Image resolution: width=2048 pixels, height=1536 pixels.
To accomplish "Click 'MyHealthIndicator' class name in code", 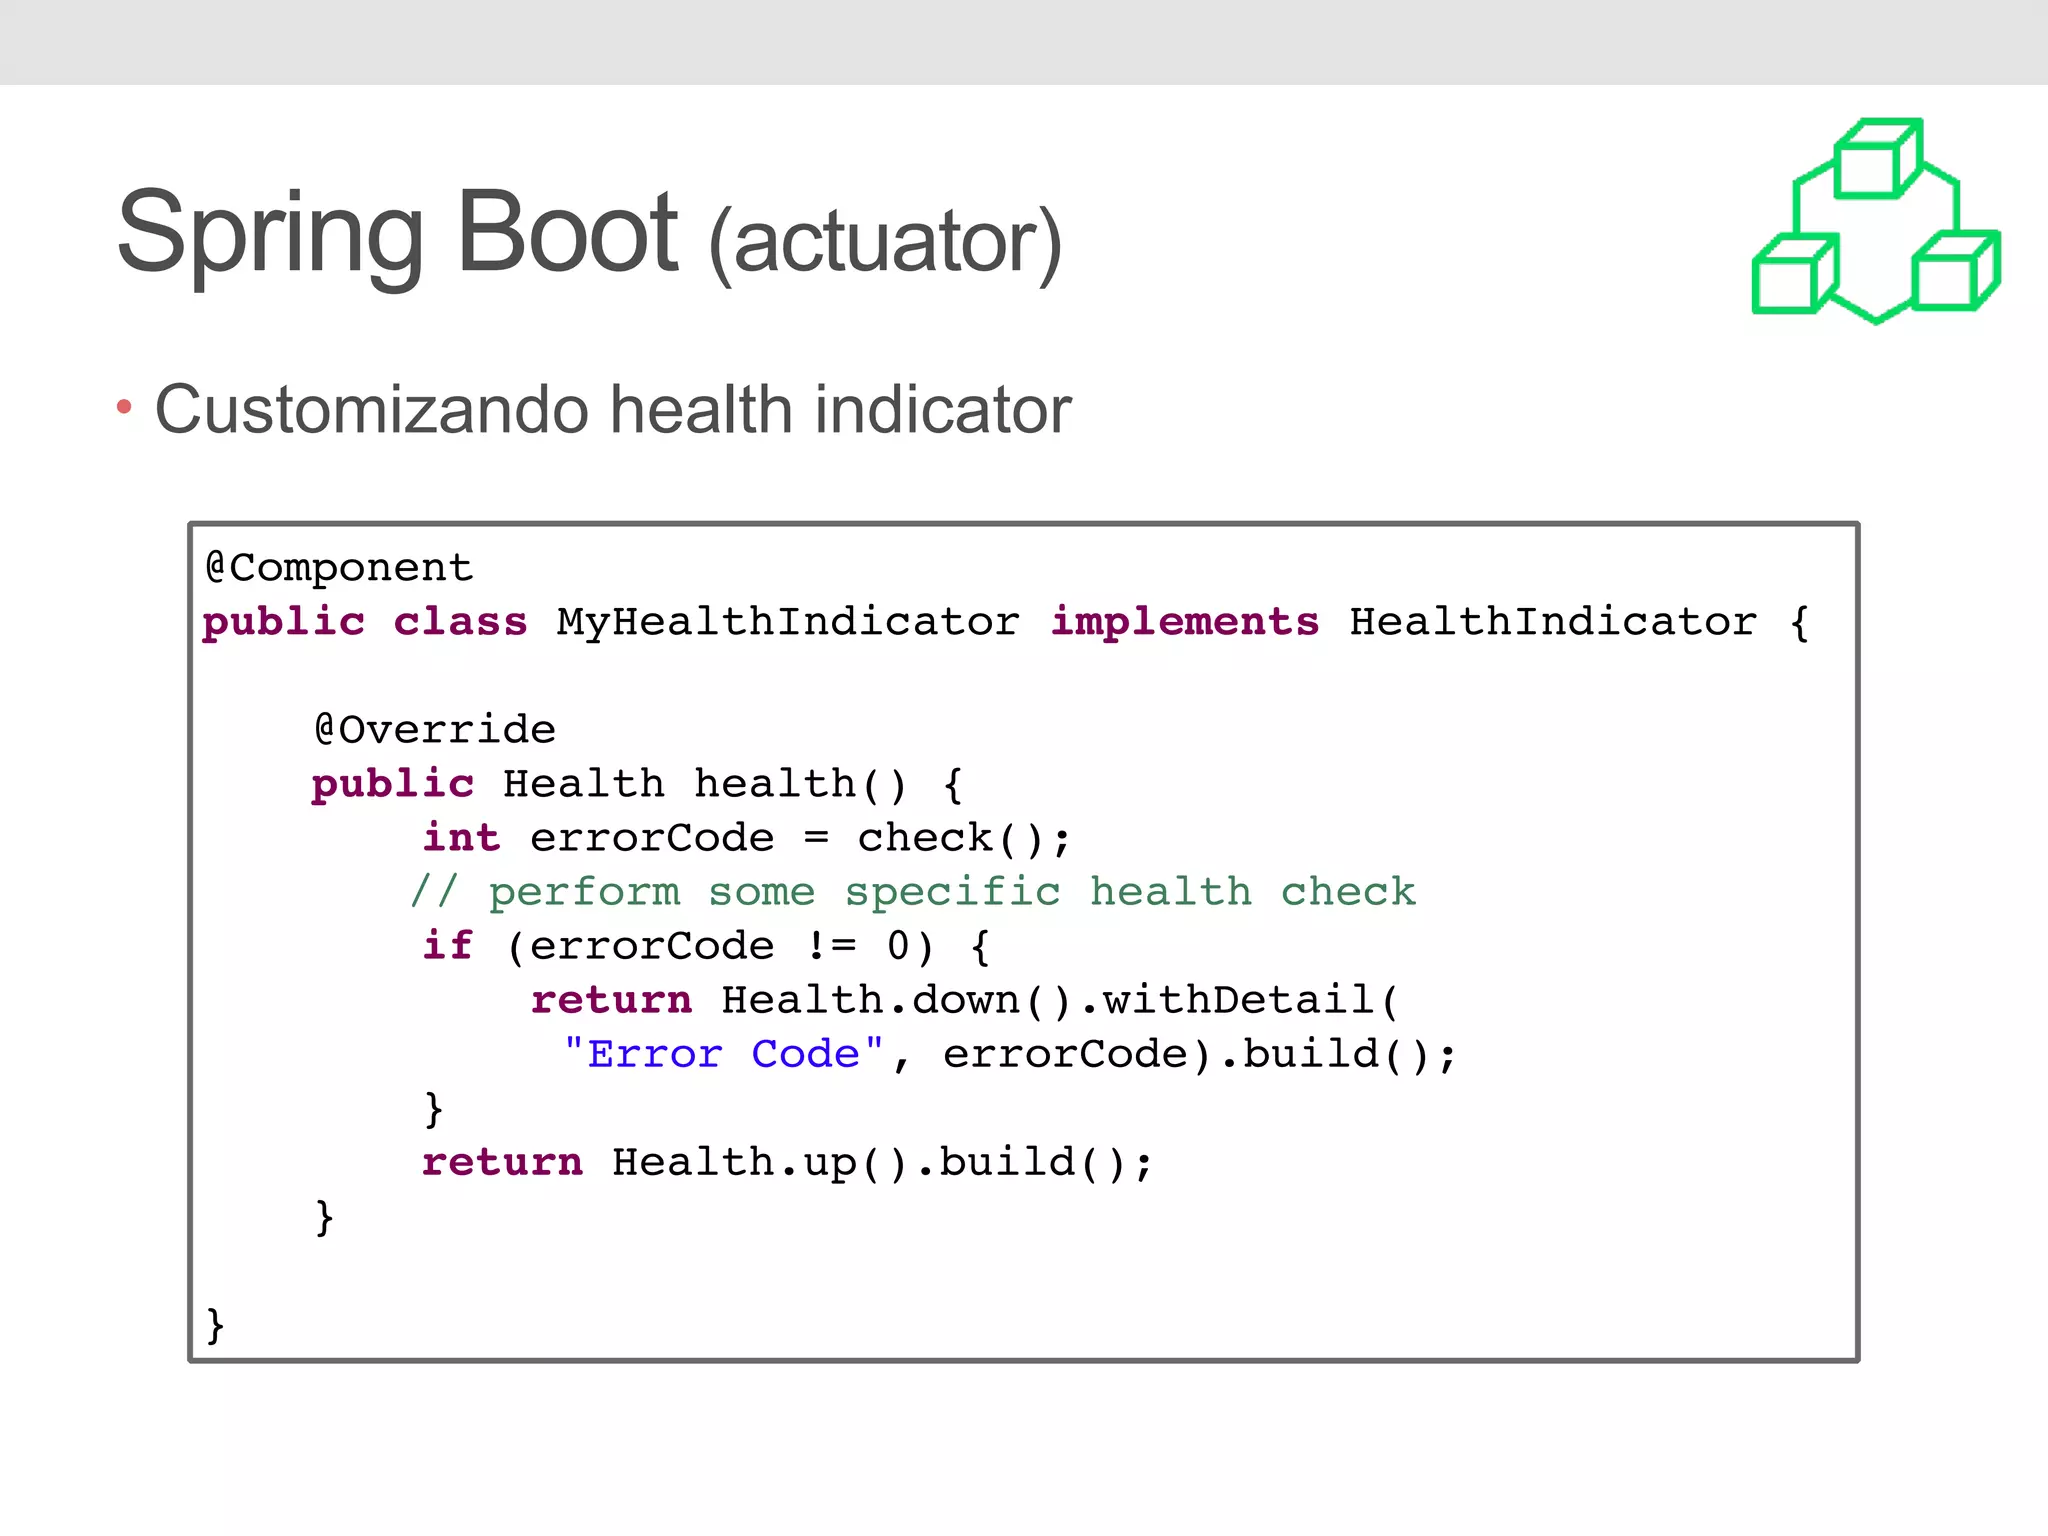I will point(788,622).
